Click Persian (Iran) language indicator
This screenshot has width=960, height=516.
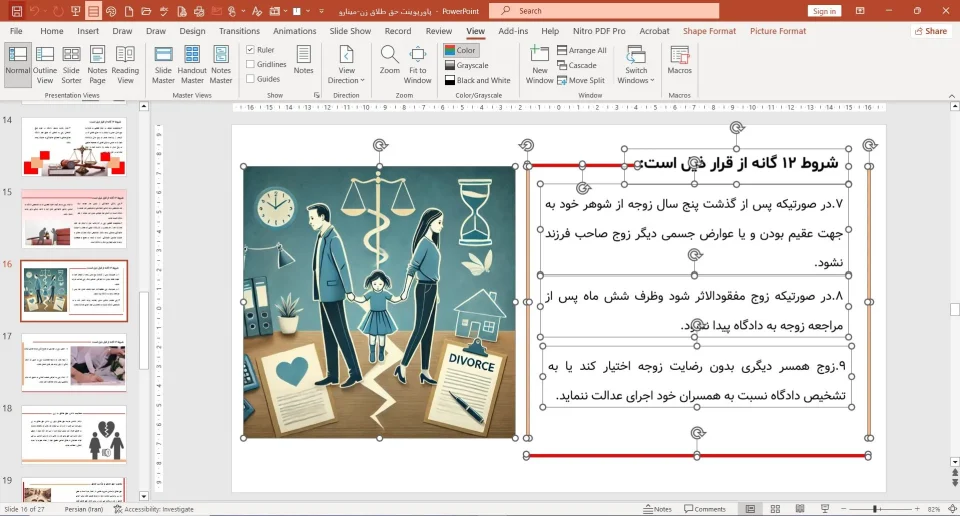coord(84,509)
